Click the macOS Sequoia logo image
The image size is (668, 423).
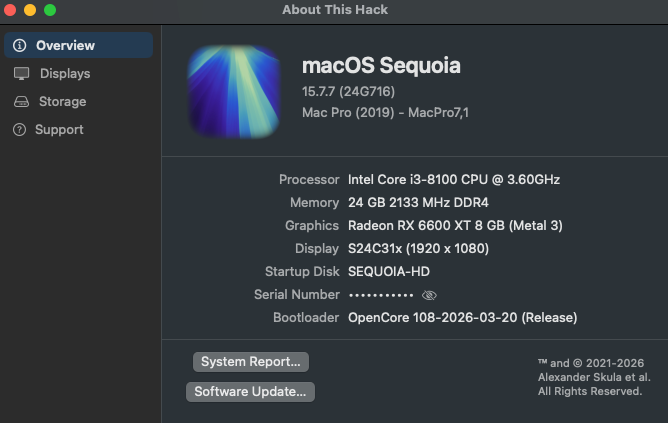(234, 91)
